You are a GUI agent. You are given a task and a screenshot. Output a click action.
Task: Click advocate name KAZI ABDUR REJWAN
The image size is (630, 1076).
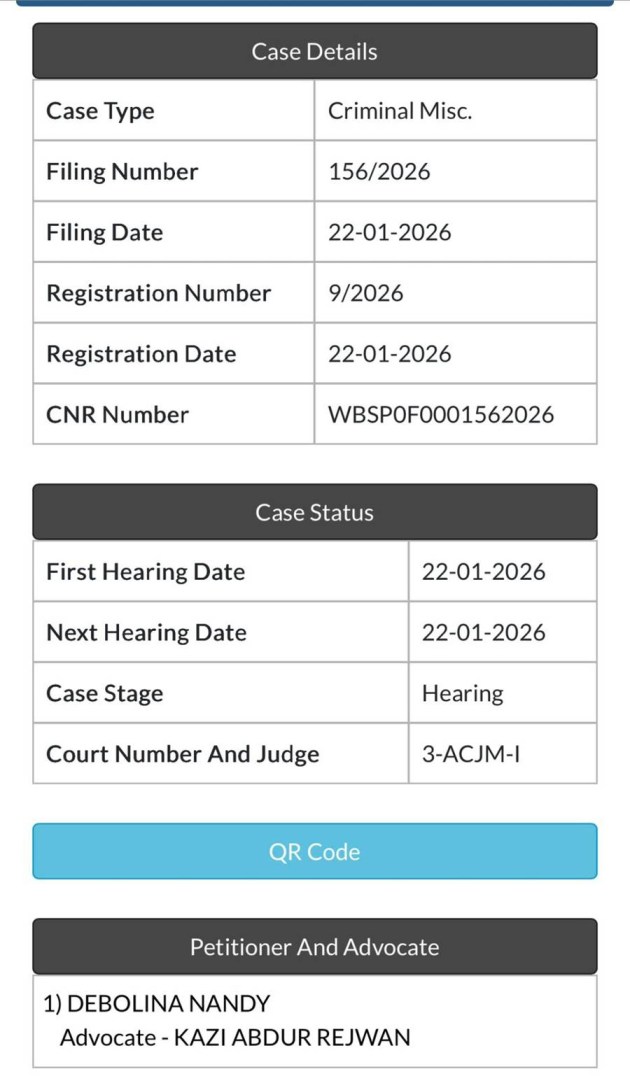click(292, 1037)
